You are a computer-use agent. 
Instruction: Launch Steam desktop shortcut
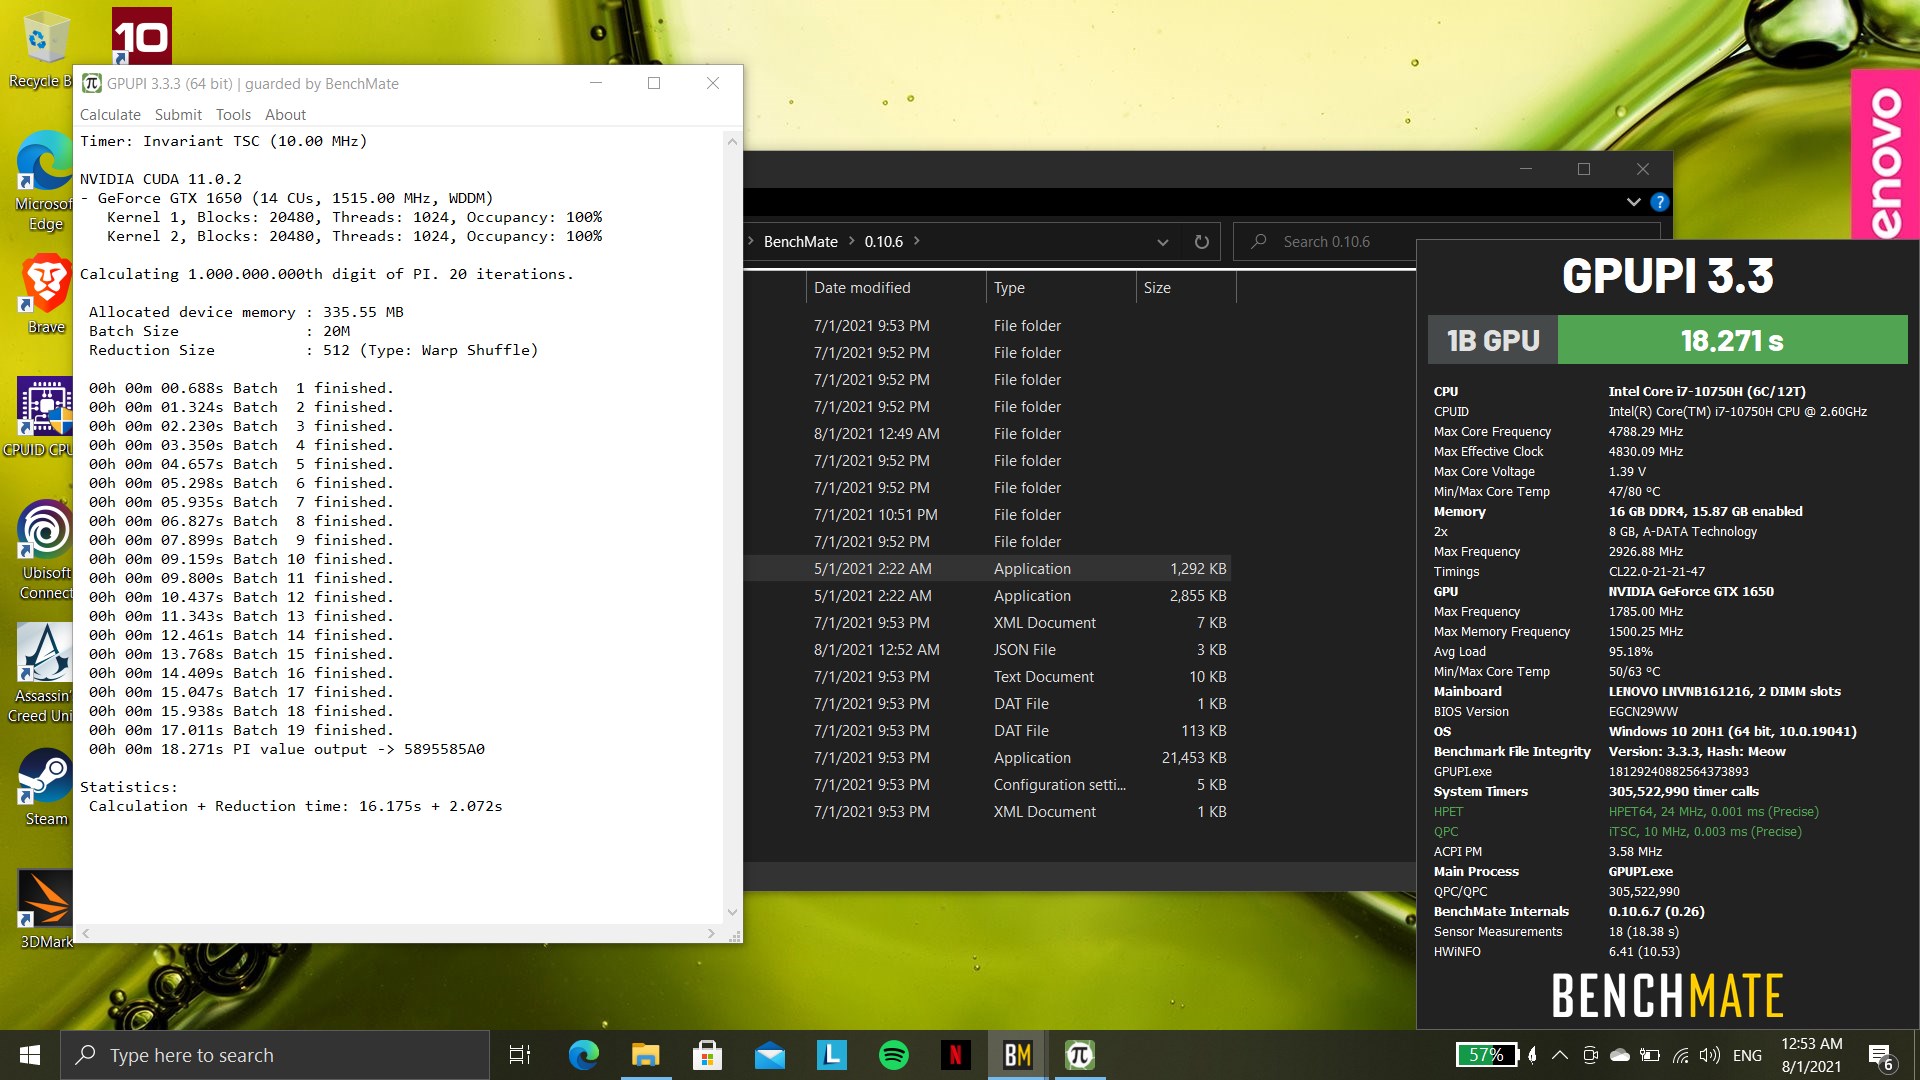[x=46, y=787]
